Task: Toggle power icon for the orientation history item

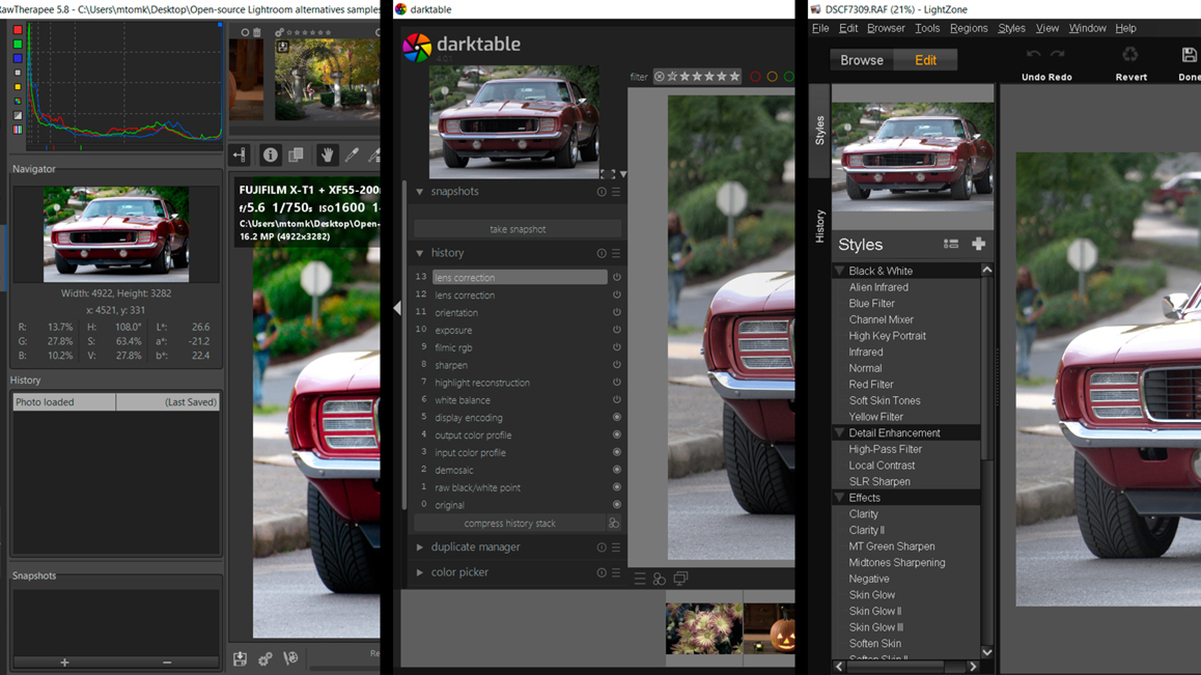Action: click(x=616, y=313)
